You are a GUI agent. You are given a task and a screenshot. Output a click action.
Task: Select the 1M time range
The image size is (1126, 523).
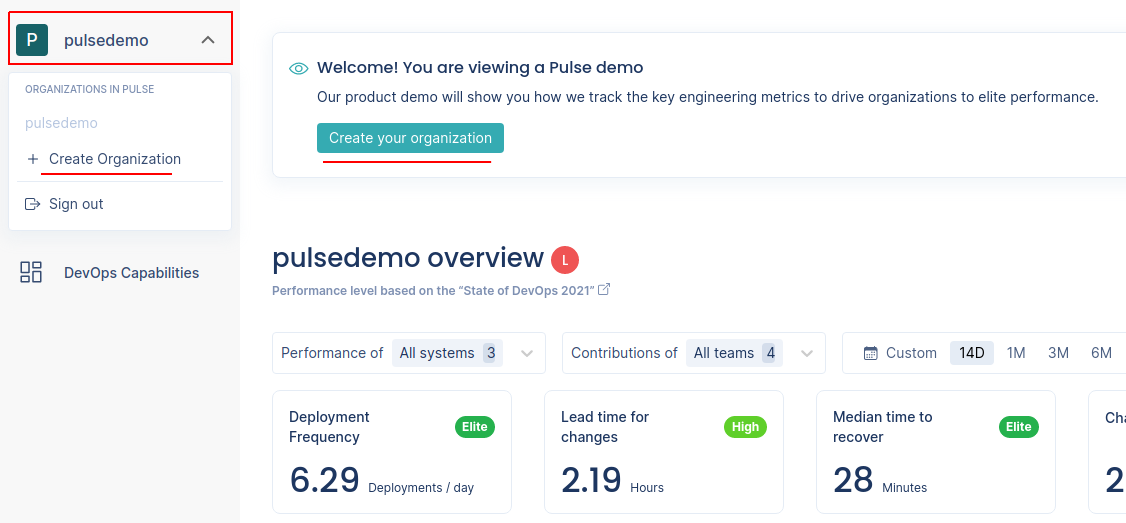click(1015, 353)
